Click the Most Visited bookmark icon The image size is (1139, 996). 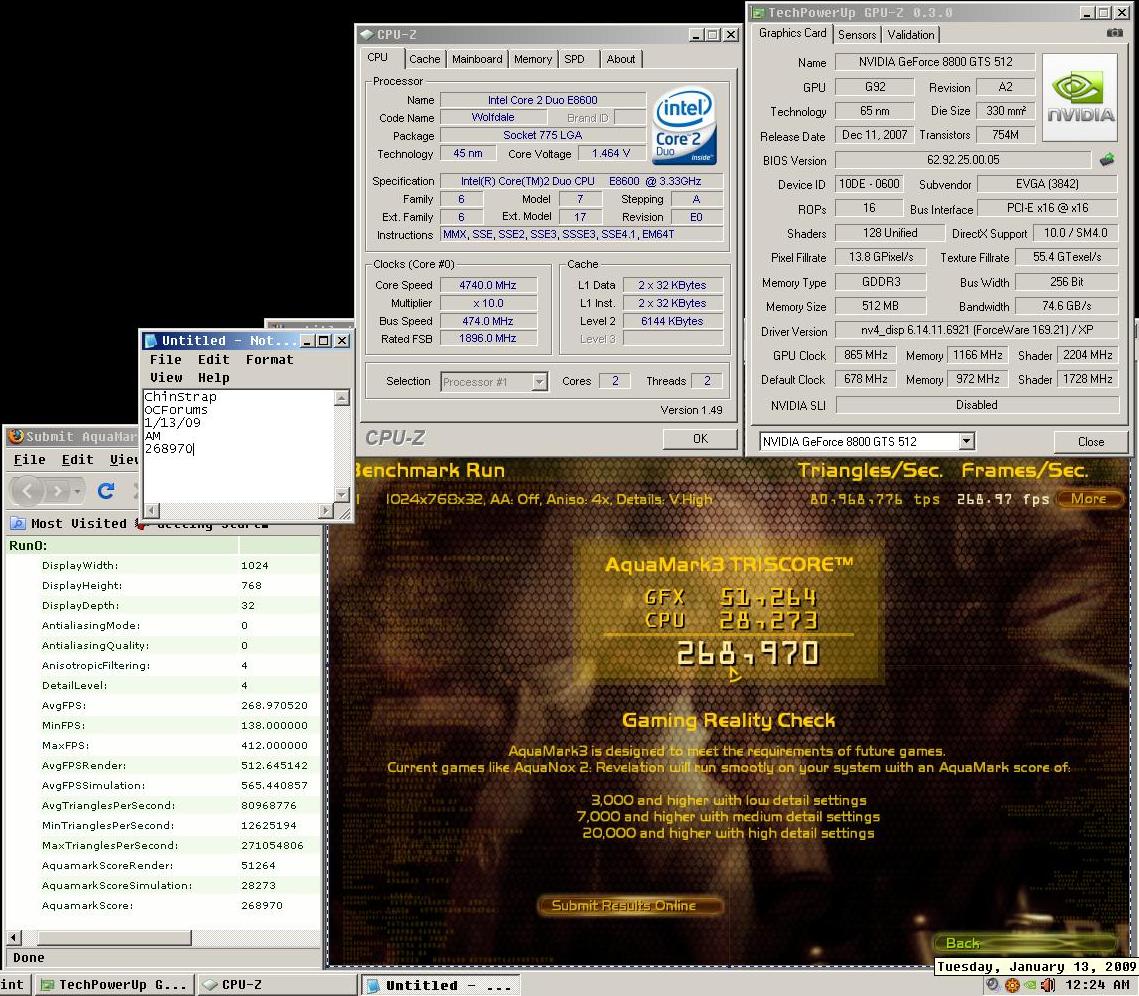(17, 523)
